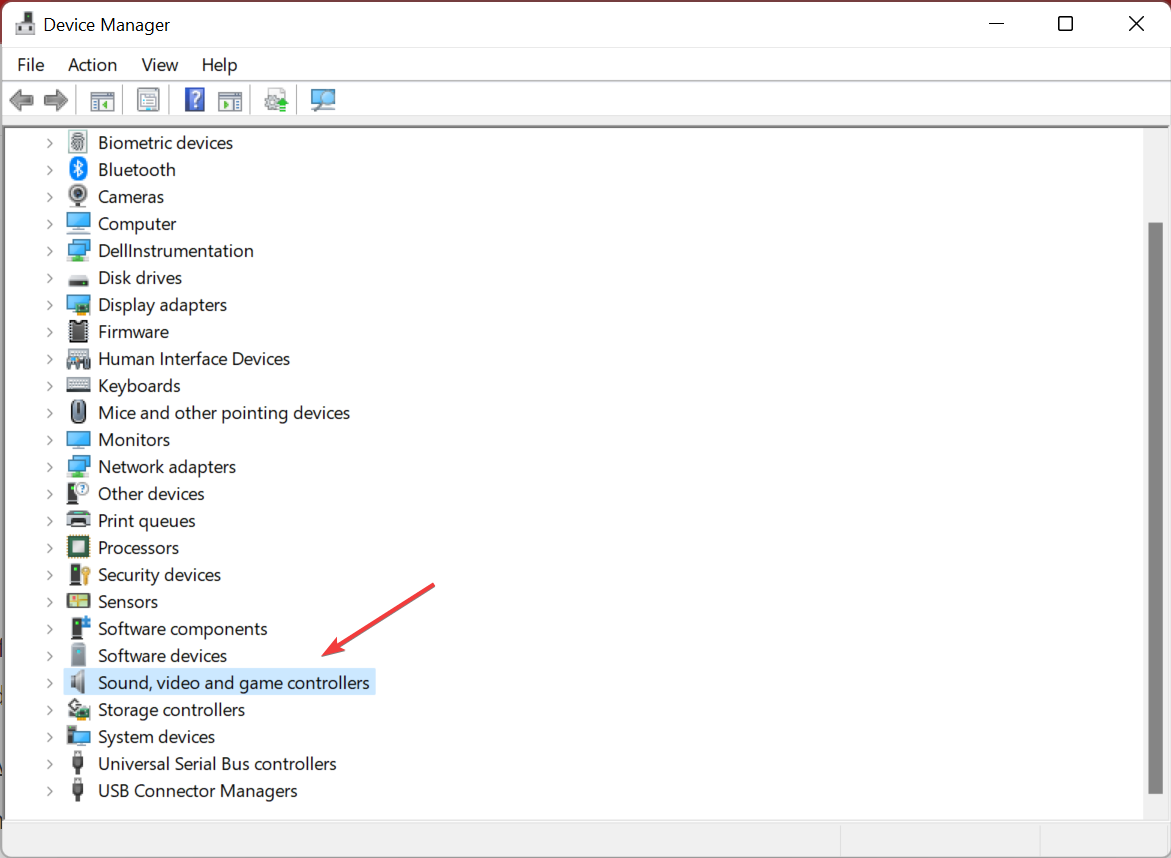Click the DellInstrumentation icon
The height and width of the screenshot is (858, 1171).
point(78,250)
